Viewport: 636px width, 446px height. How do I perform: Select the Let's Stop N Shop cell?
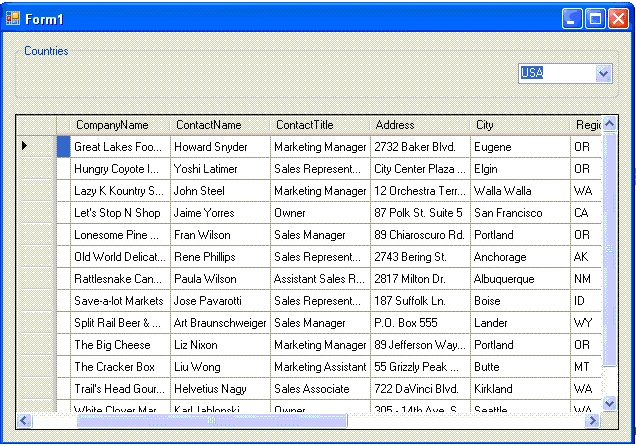tap(120, 213)
